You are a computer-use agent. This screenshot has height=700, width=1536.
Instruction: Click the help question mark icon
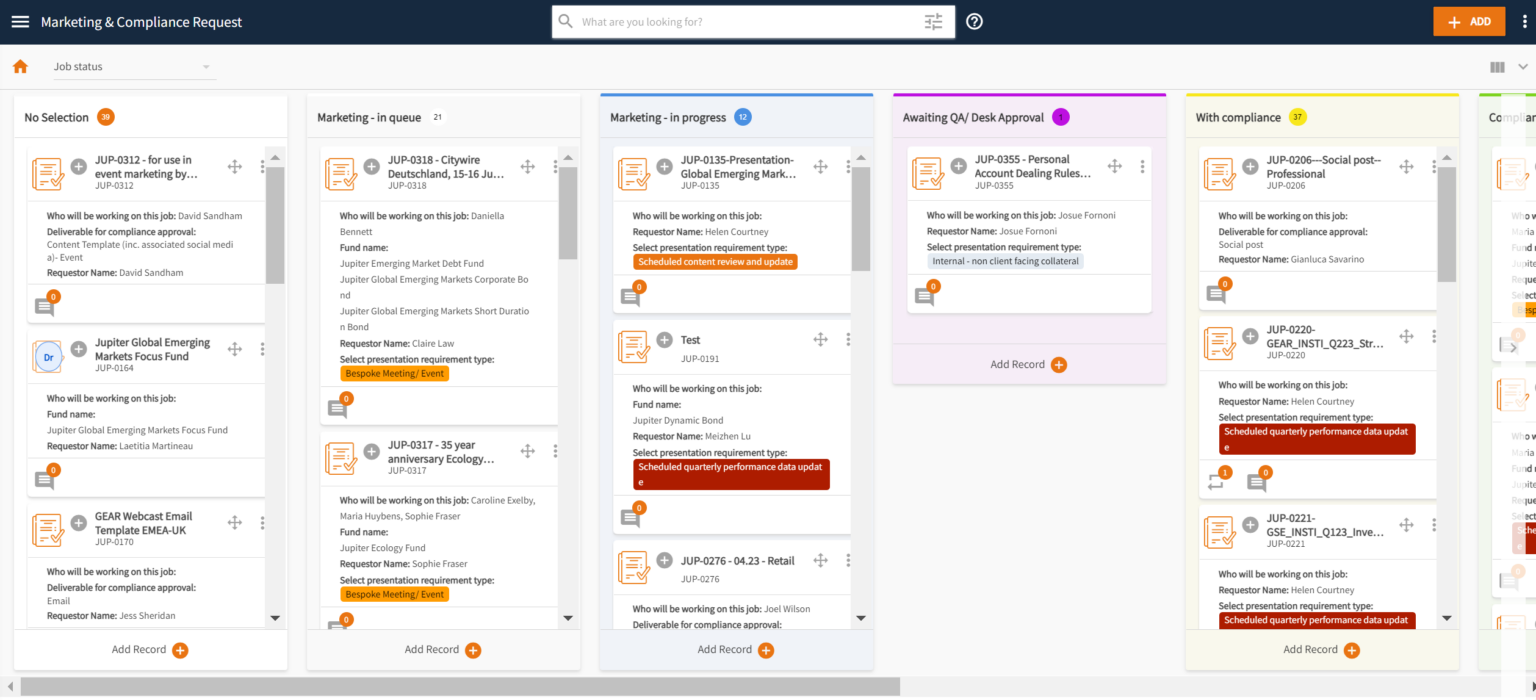coord(974,21)
